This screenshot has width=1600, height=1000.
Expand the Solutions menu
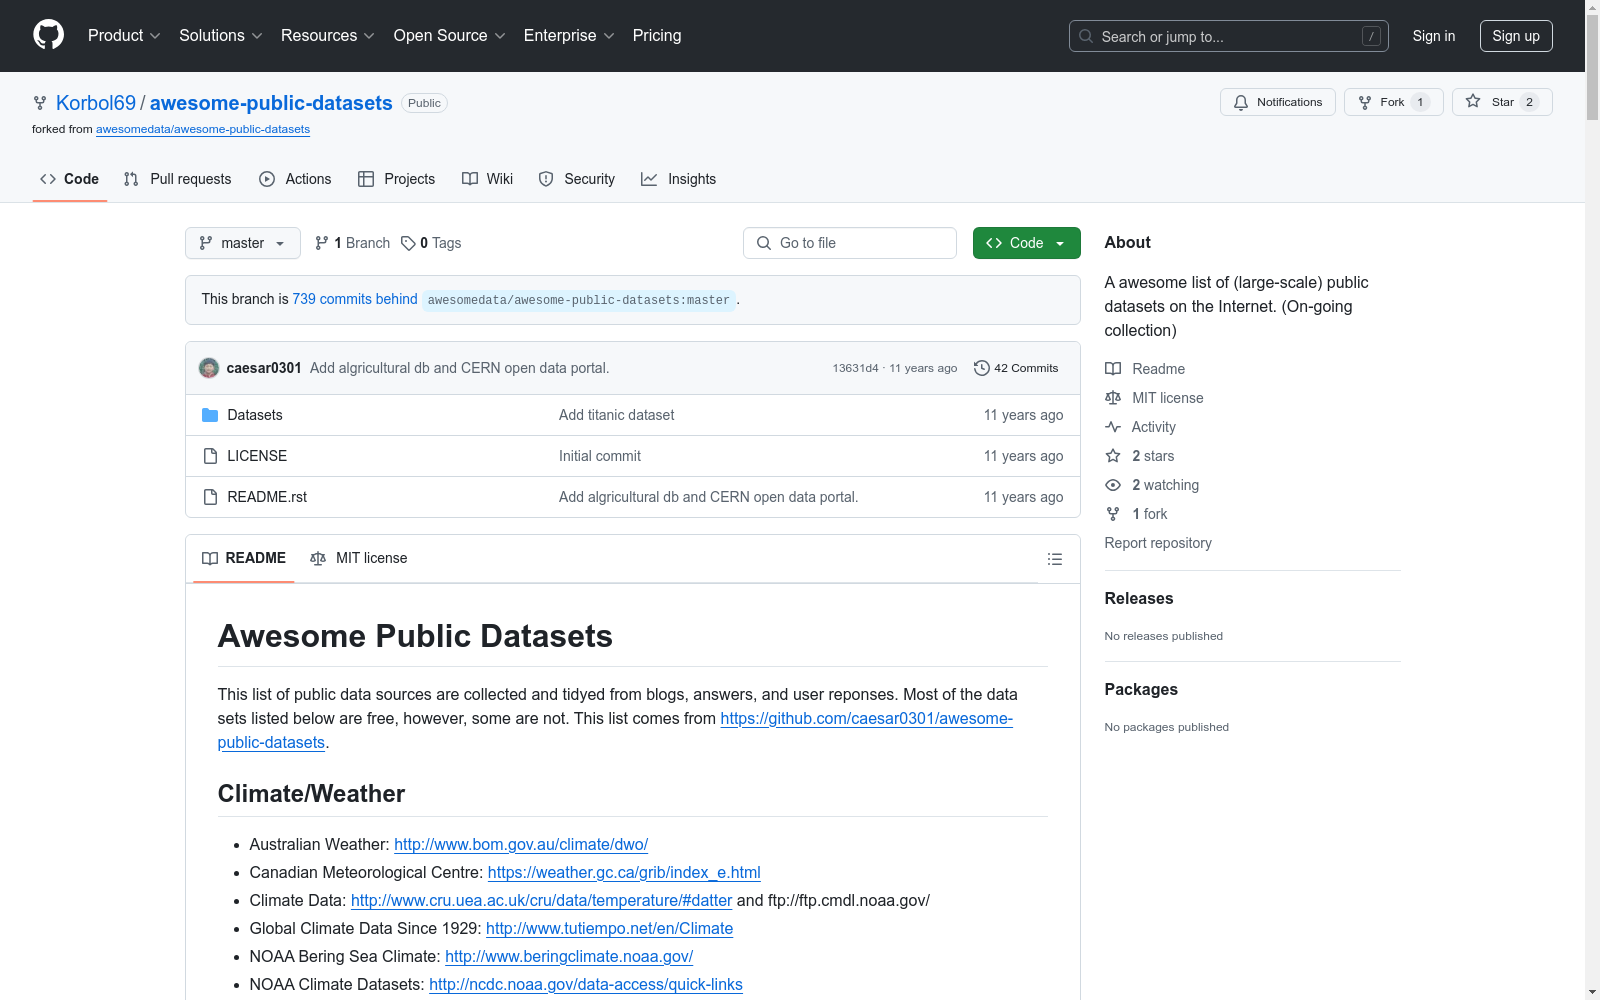tap(221, 35)
